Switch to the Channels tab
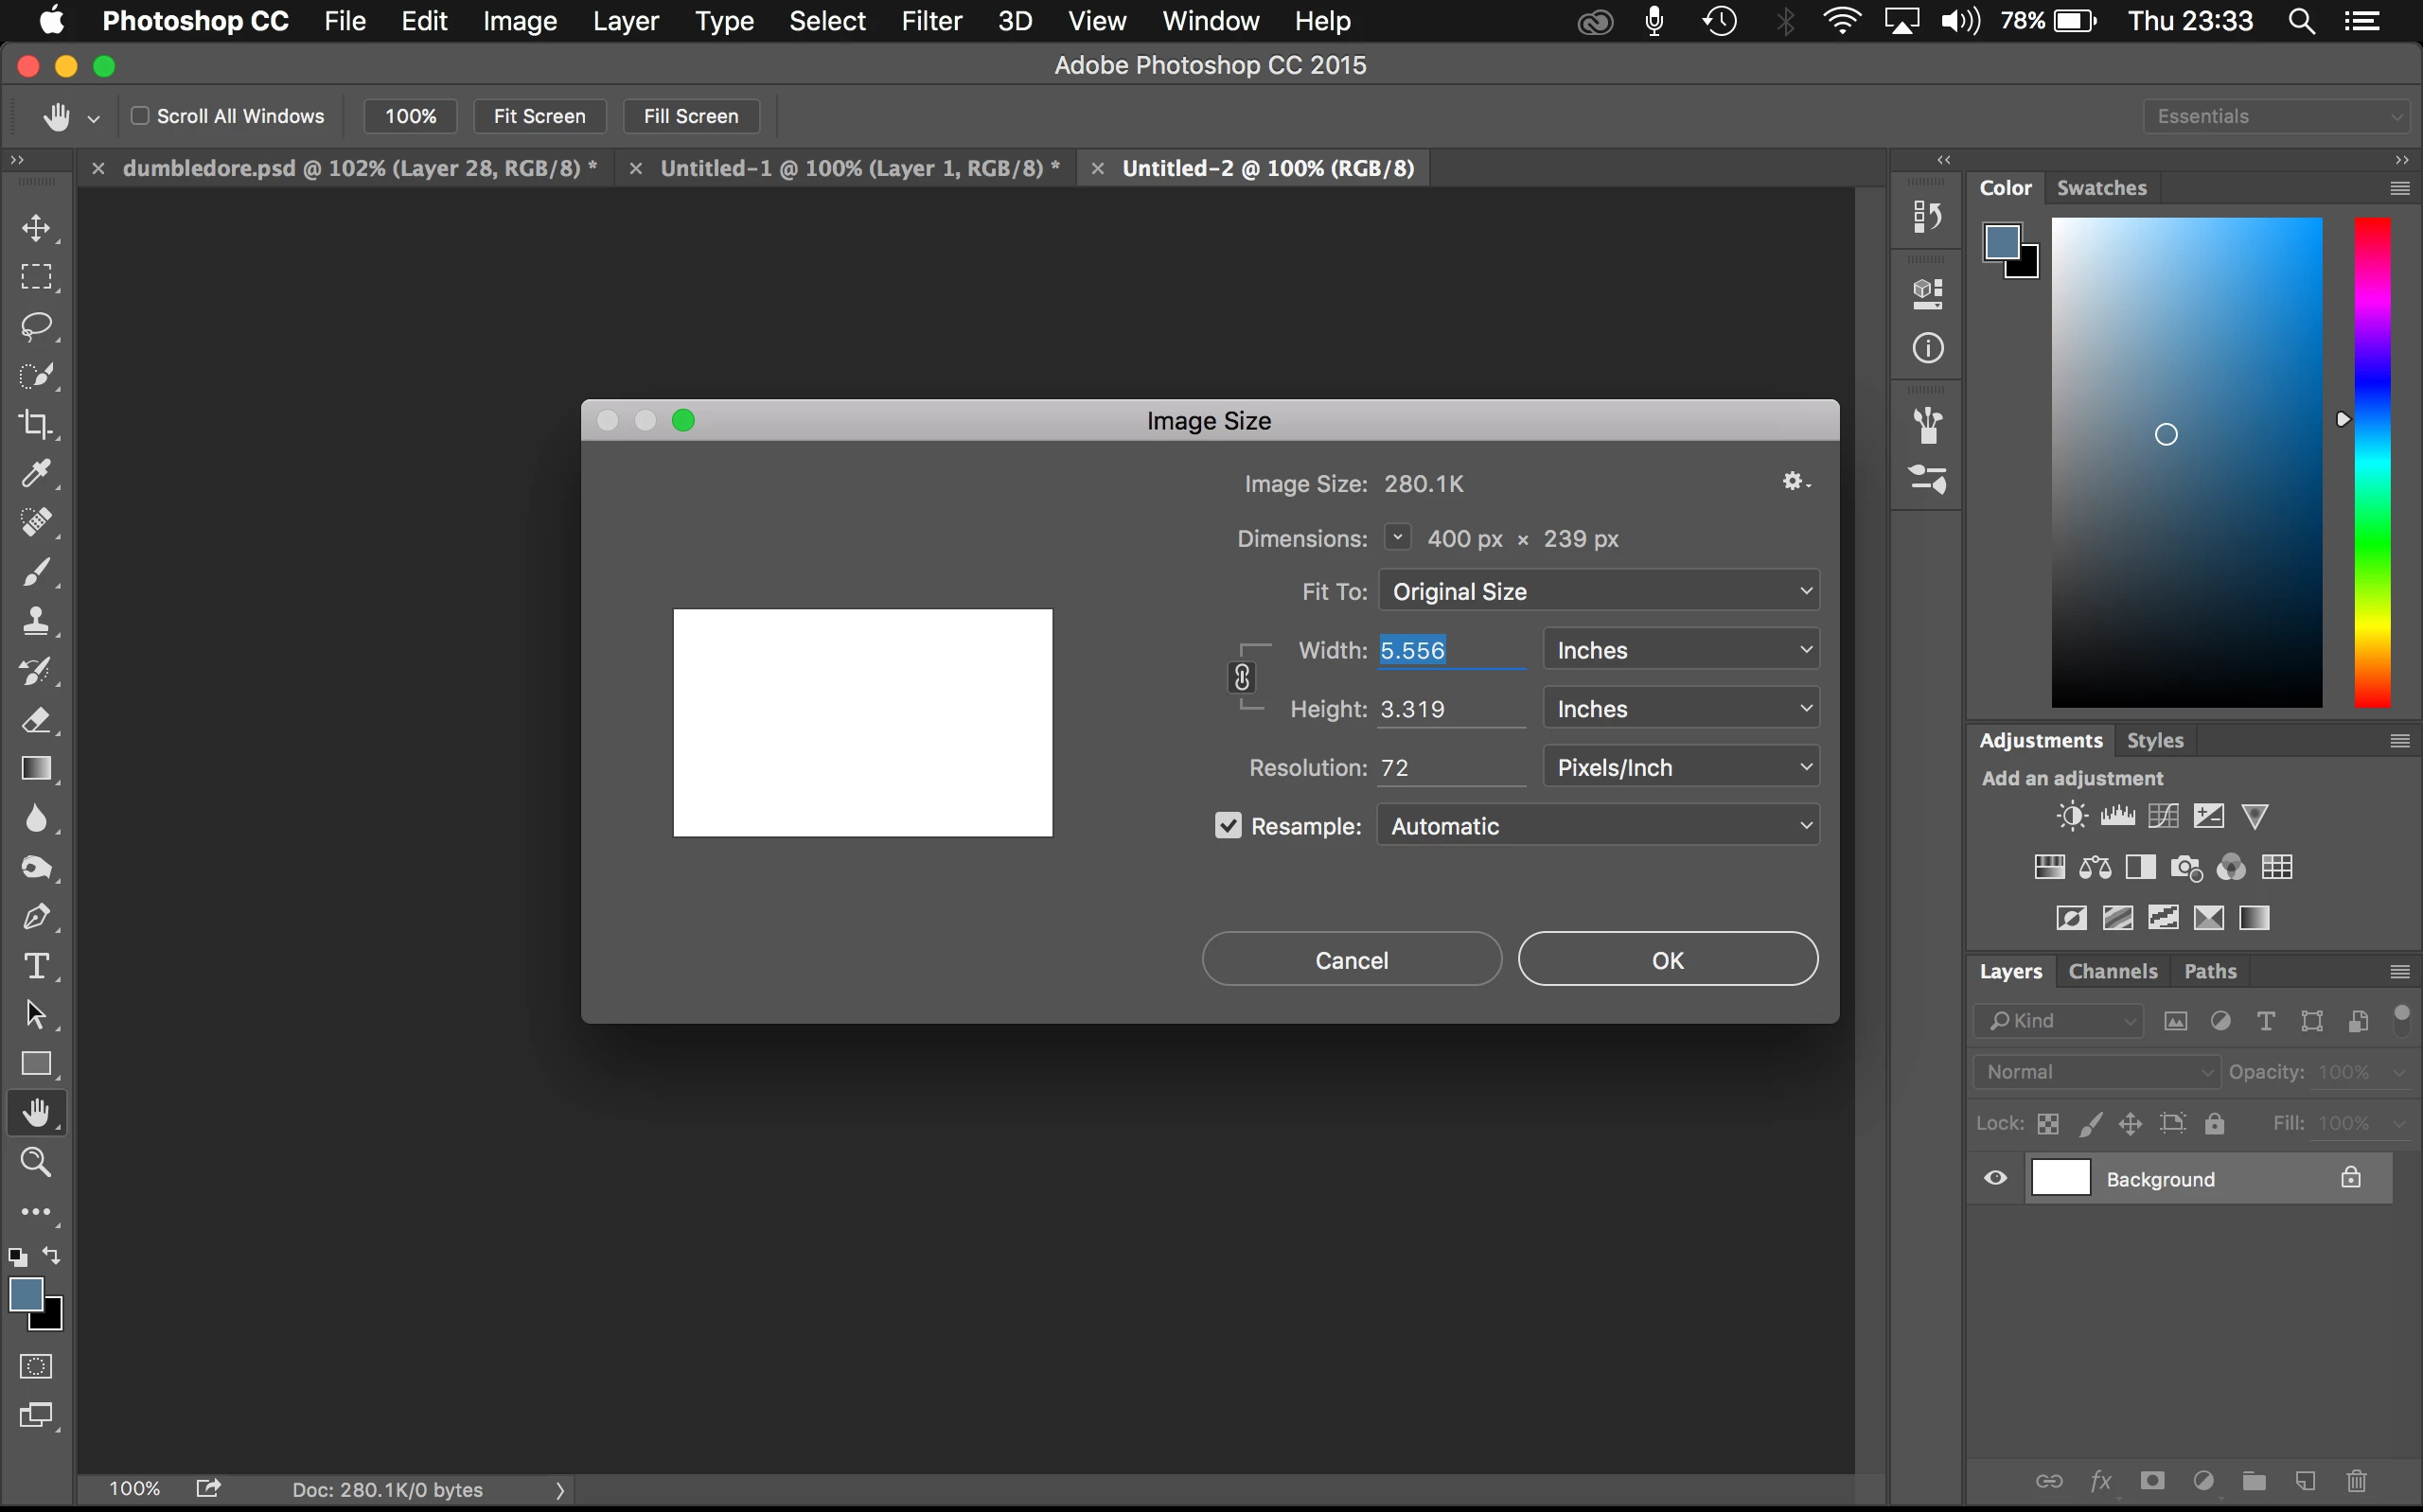Viewport: 2423px width, 1512px height. point(2112,971)
